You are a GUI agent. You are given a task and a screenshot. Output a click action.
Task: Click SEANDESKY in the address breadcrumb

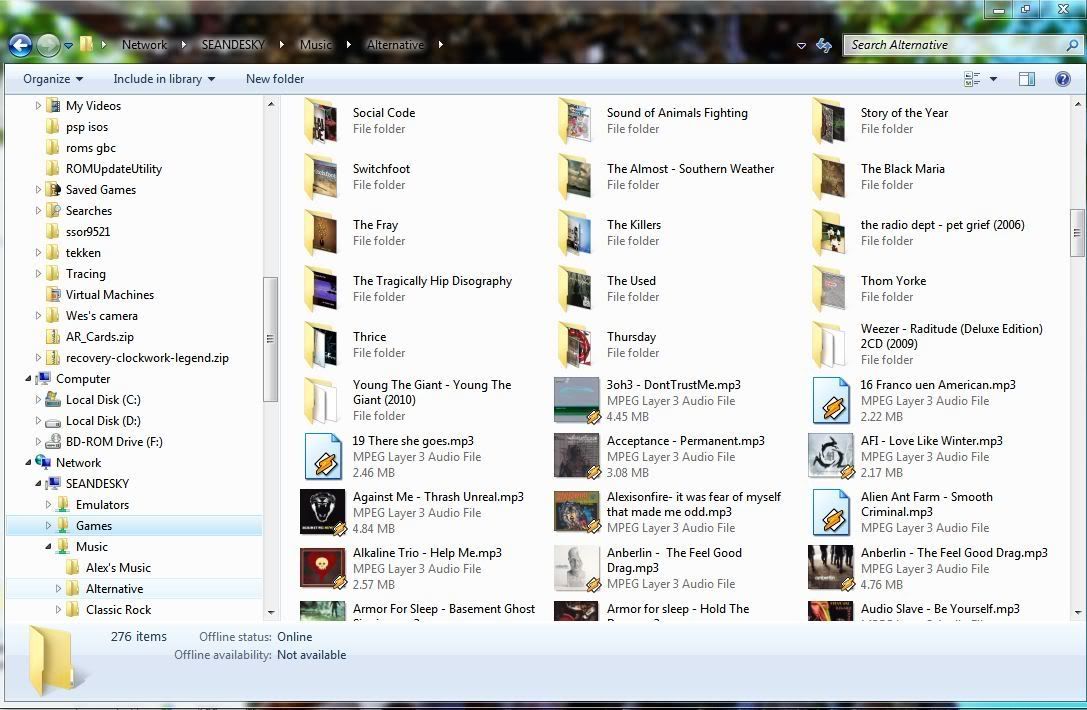coord(233,45)
